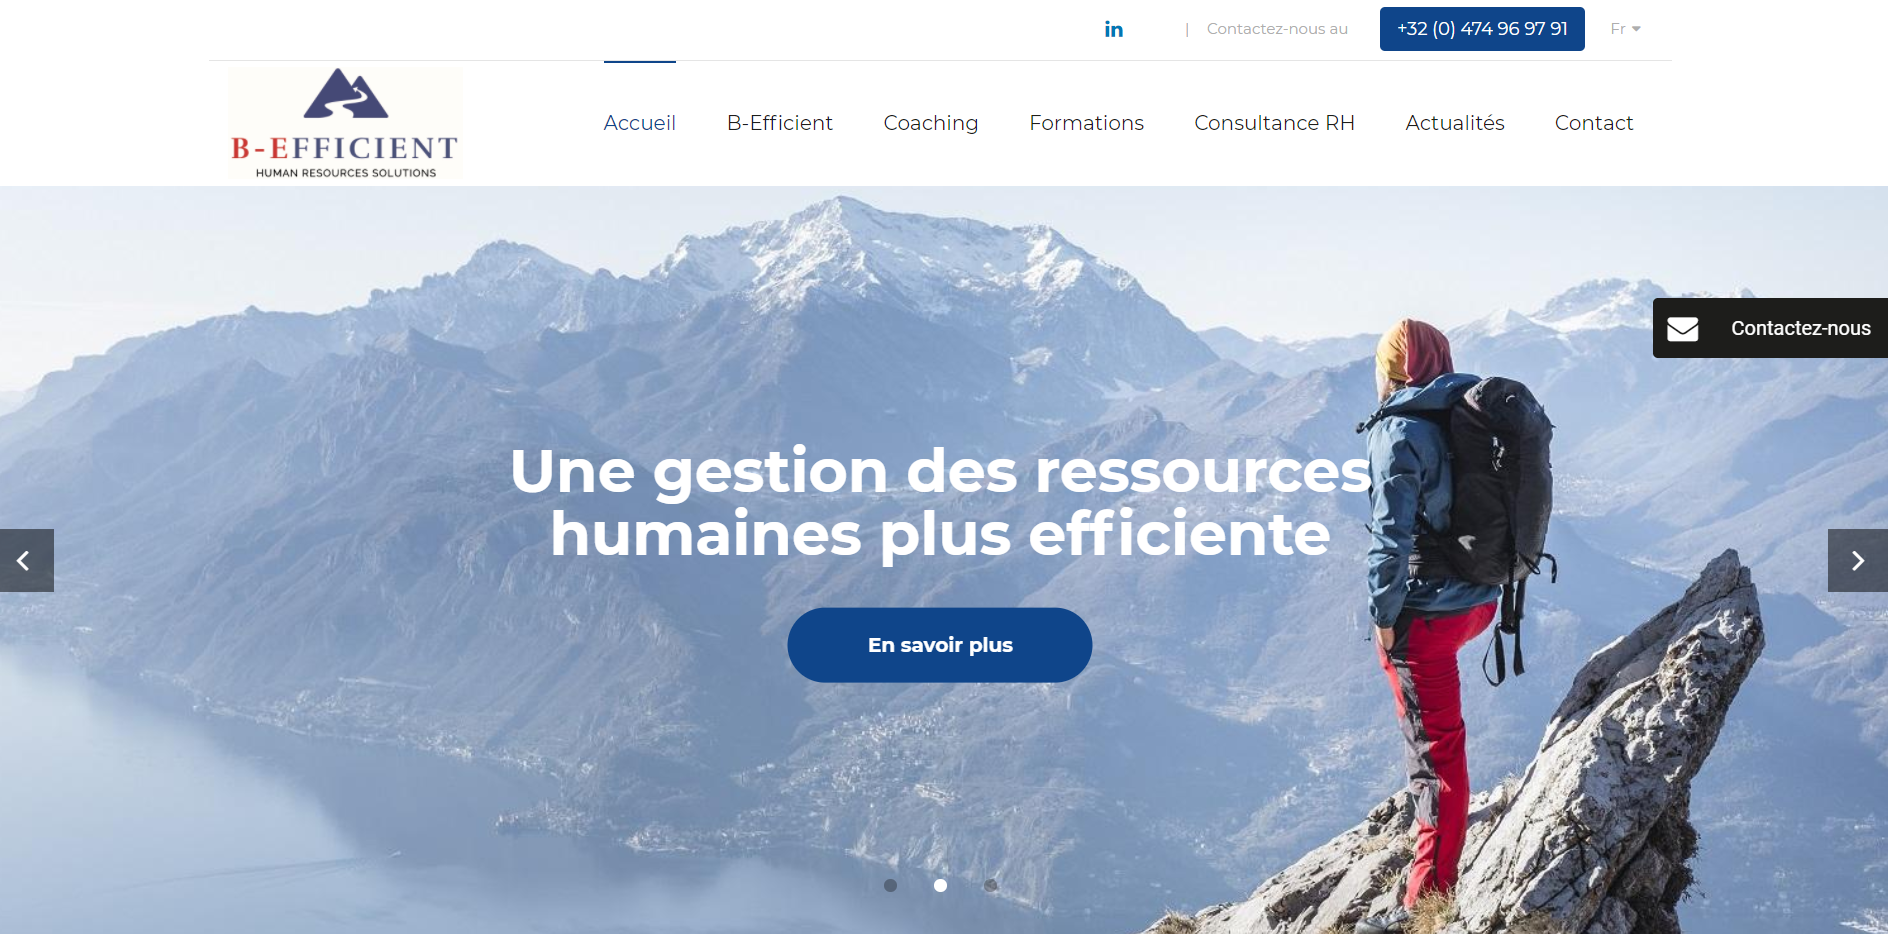Select the second carousel dot
The image size is (1888, 934).
pos(940,885)
